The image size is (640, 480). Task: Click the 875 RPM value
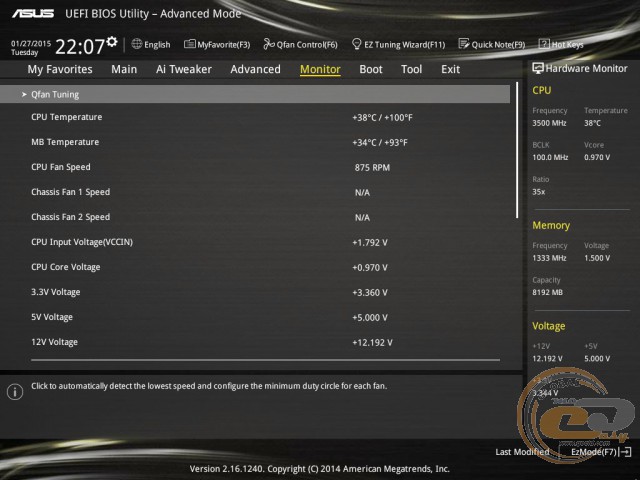372,168
